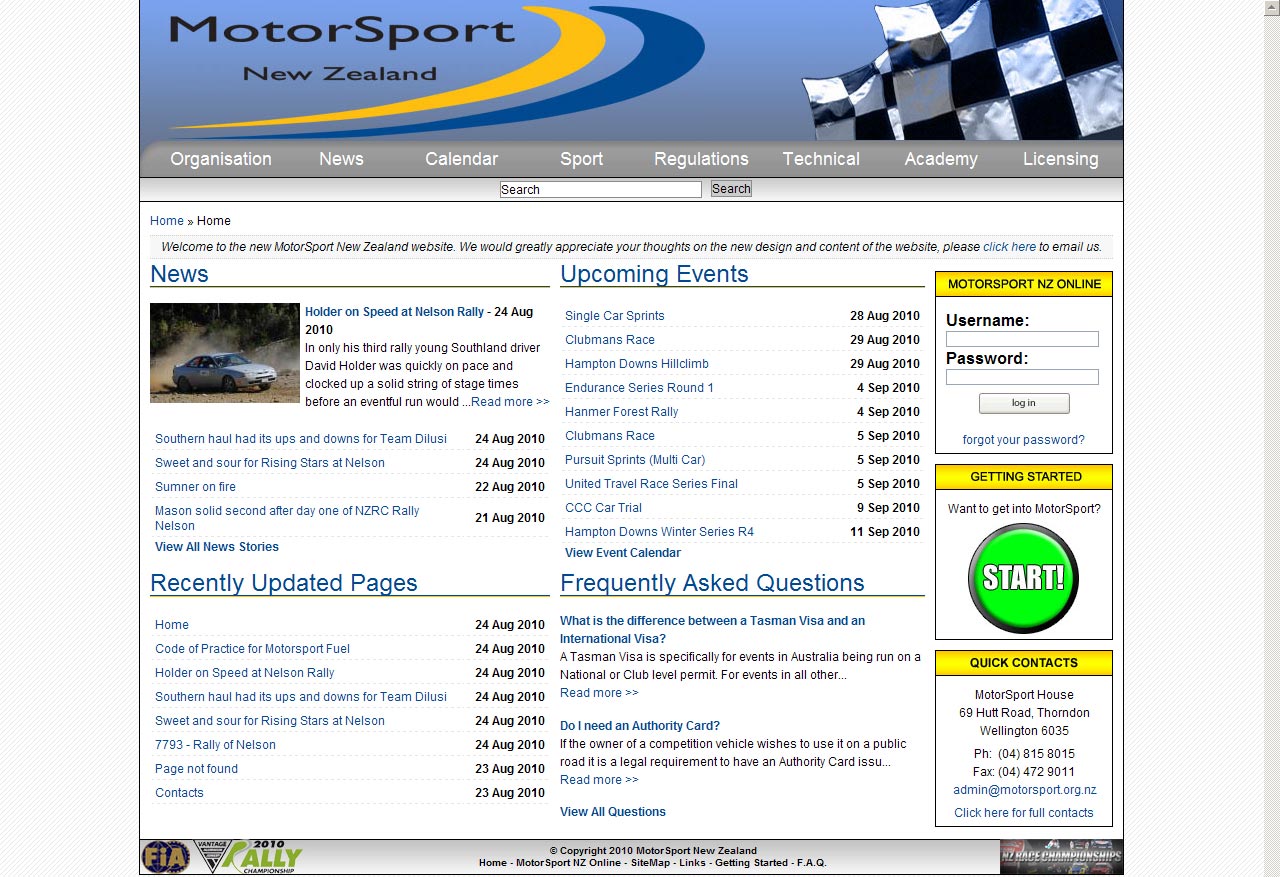Open Contacts in Recently Updated Pages

[179, 793]
